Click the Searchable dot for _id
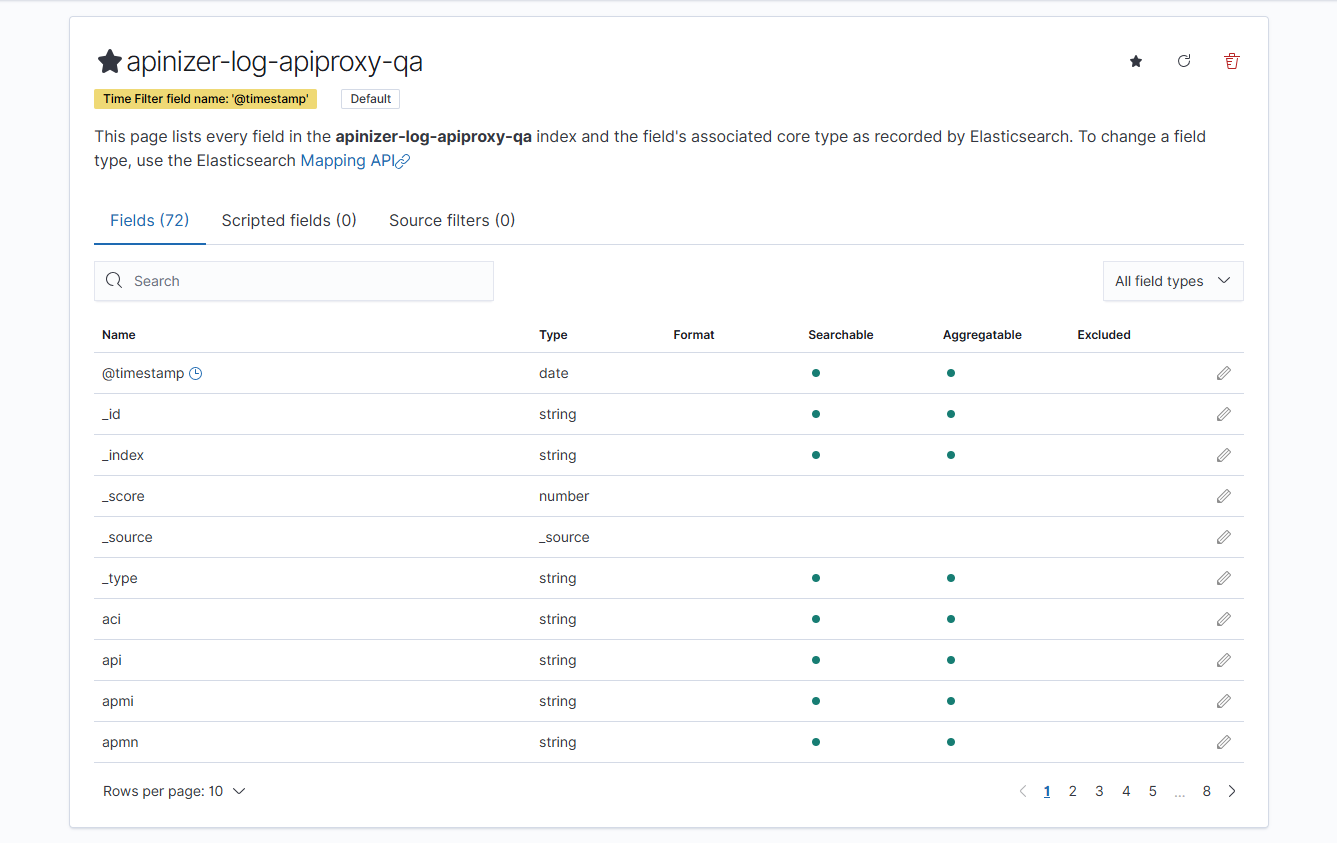1337x843 pixels. click(816, 414)
